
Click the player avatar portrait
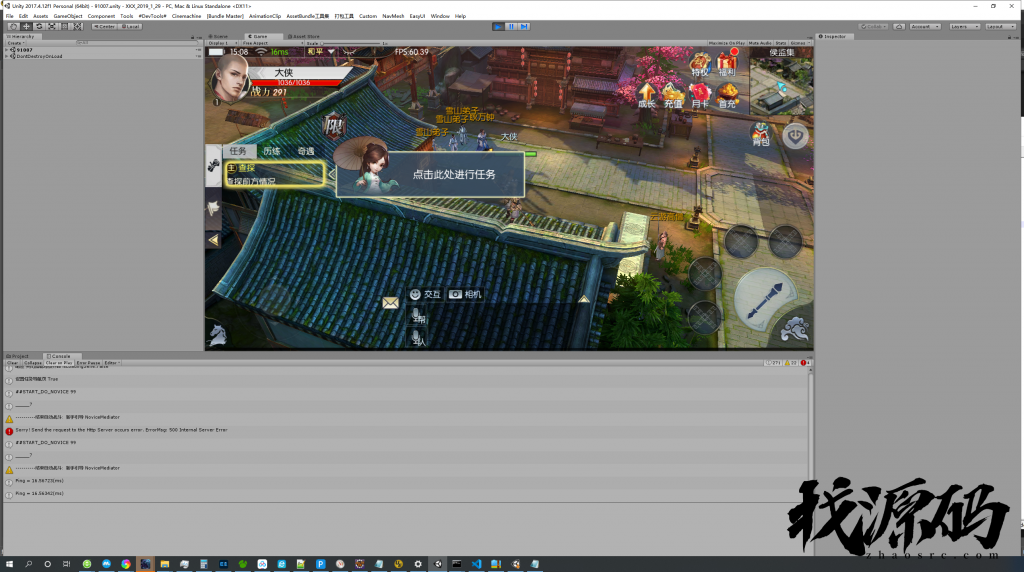point(229,78)
